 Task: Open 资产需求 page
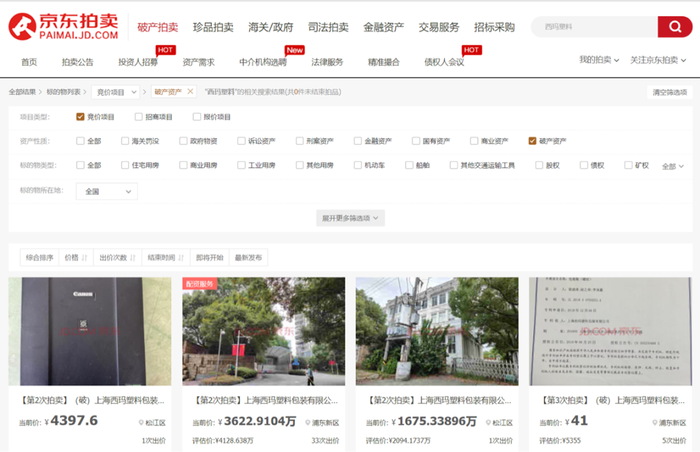199,62
